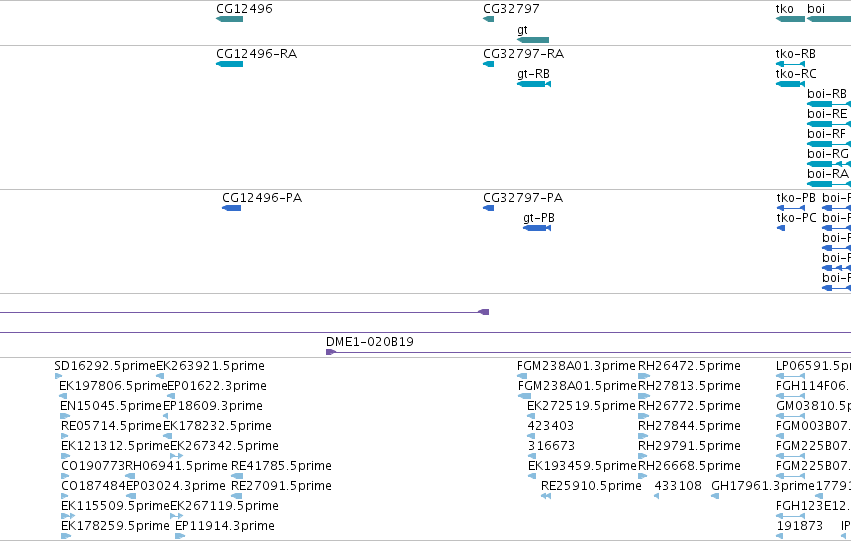Click the CO190773 EST label

click(93, 466)
